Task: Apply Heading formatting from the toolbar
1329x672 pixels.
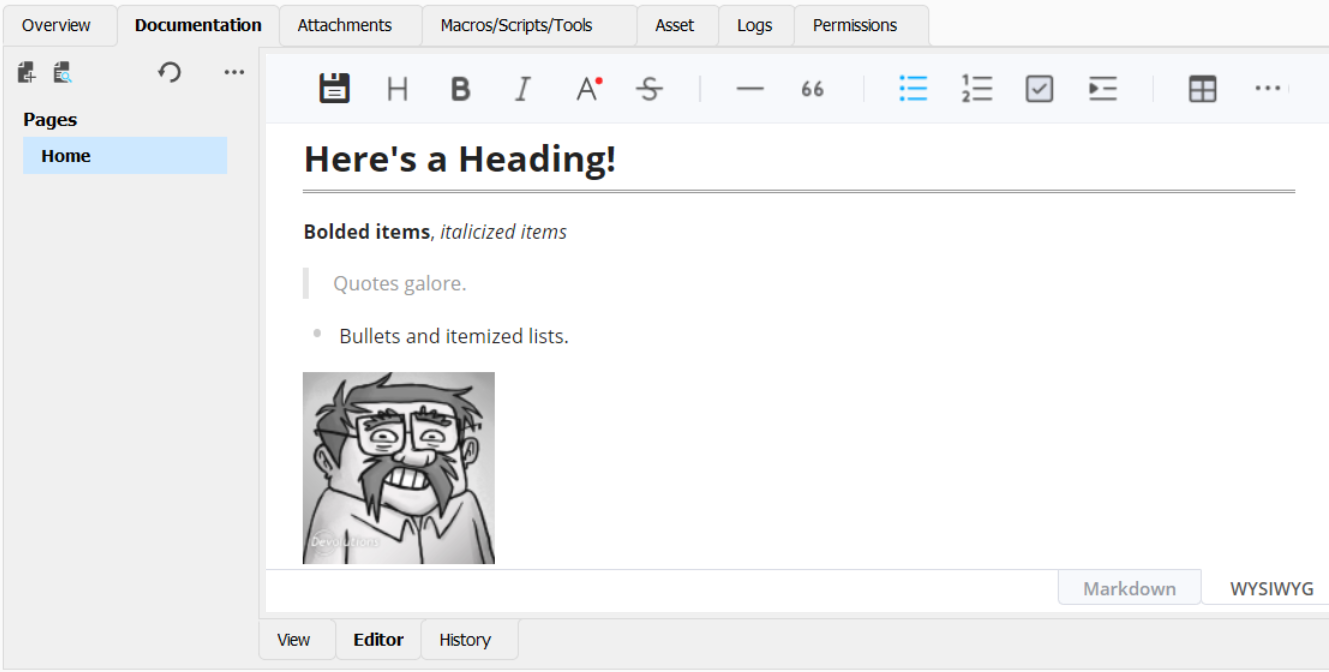Action: [x=397, y=88]
